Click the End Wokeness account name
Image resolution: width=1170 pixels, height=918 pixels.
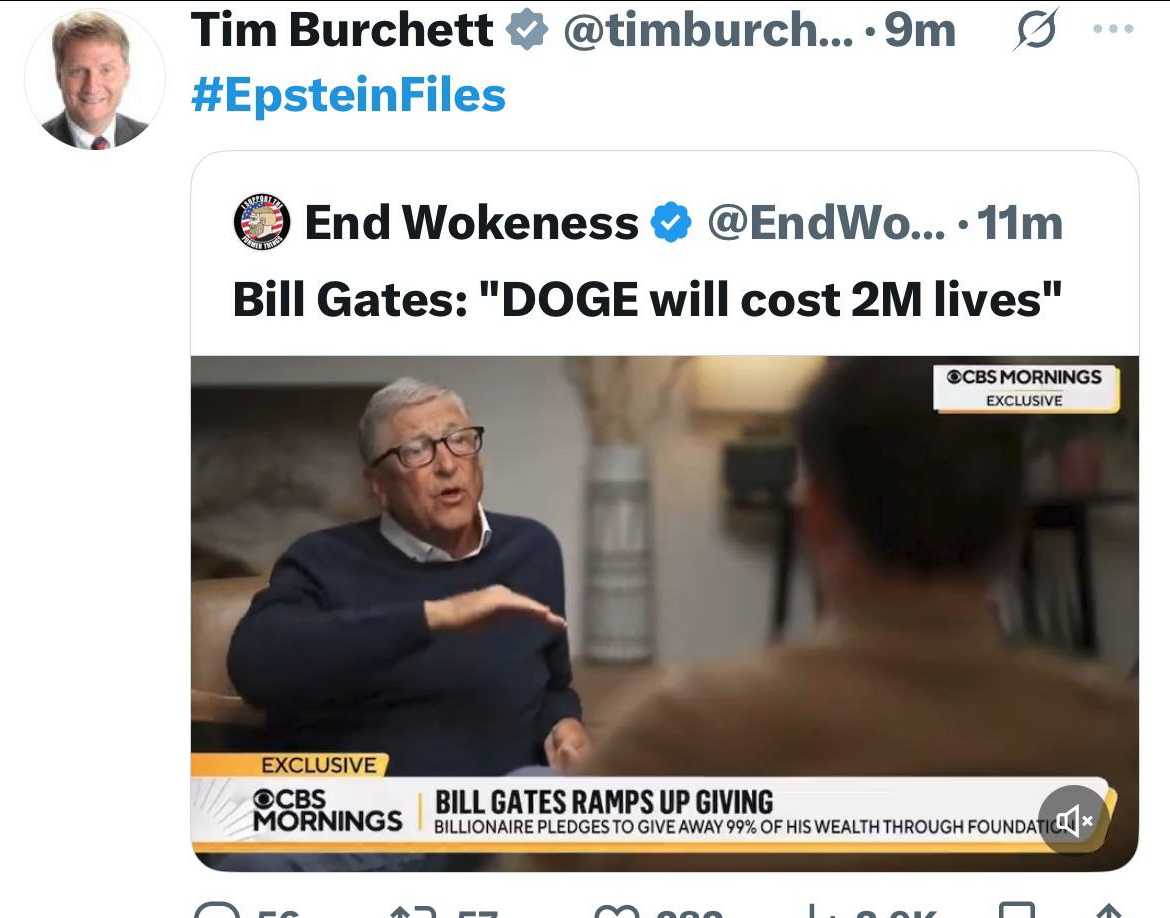(472, 222)
